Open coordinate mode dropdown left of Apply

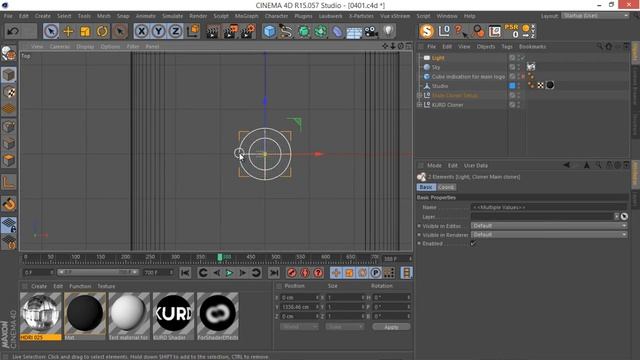click(x=299, y=327)
